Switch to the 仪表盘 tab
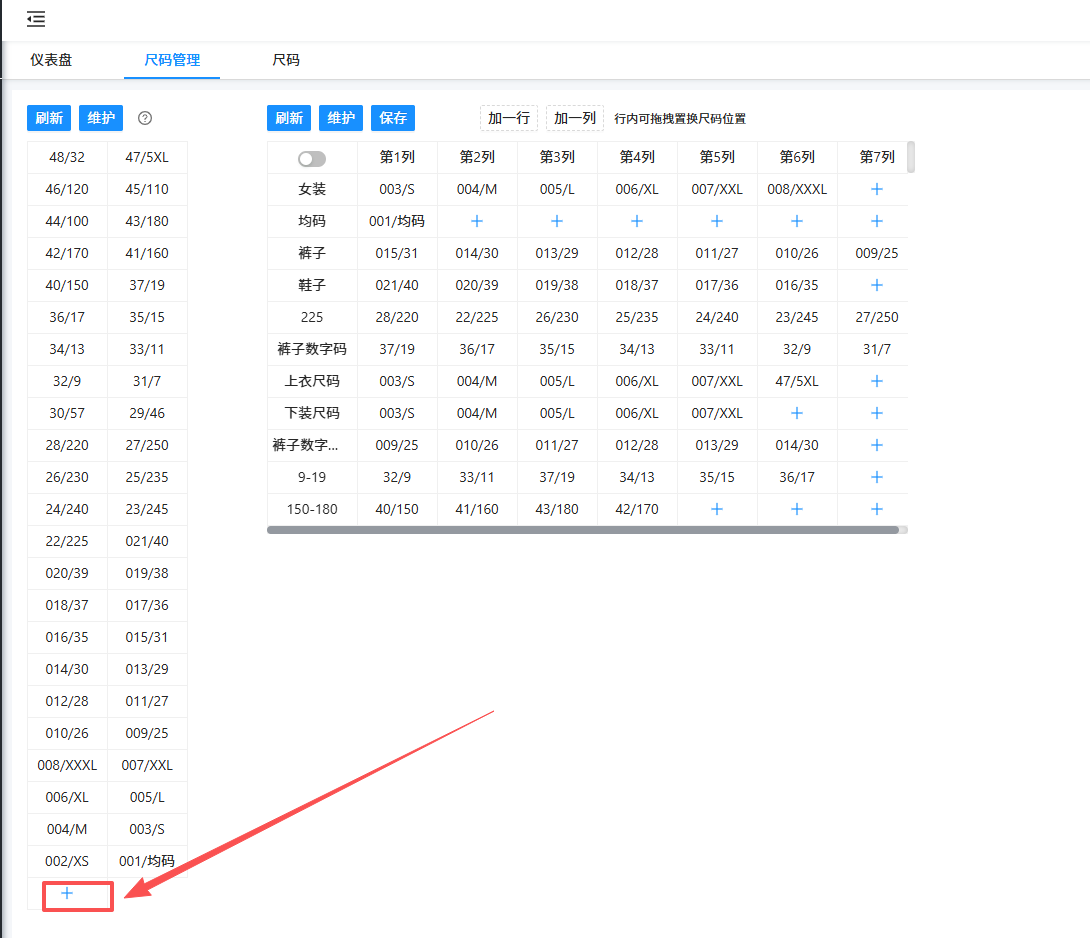Screen dimensions: 1090x938 (x=51, y=60)
